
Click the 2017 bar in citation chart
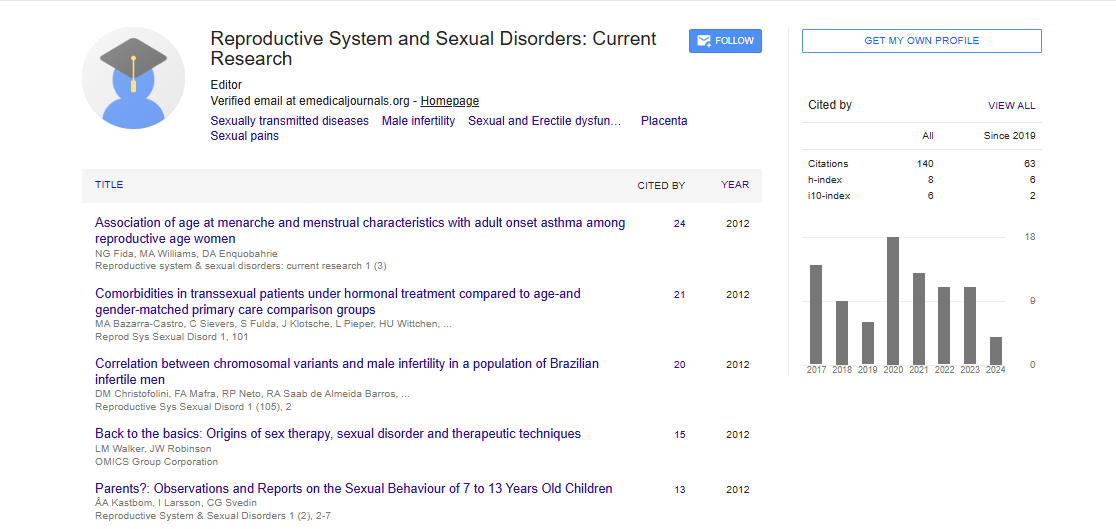816,314
